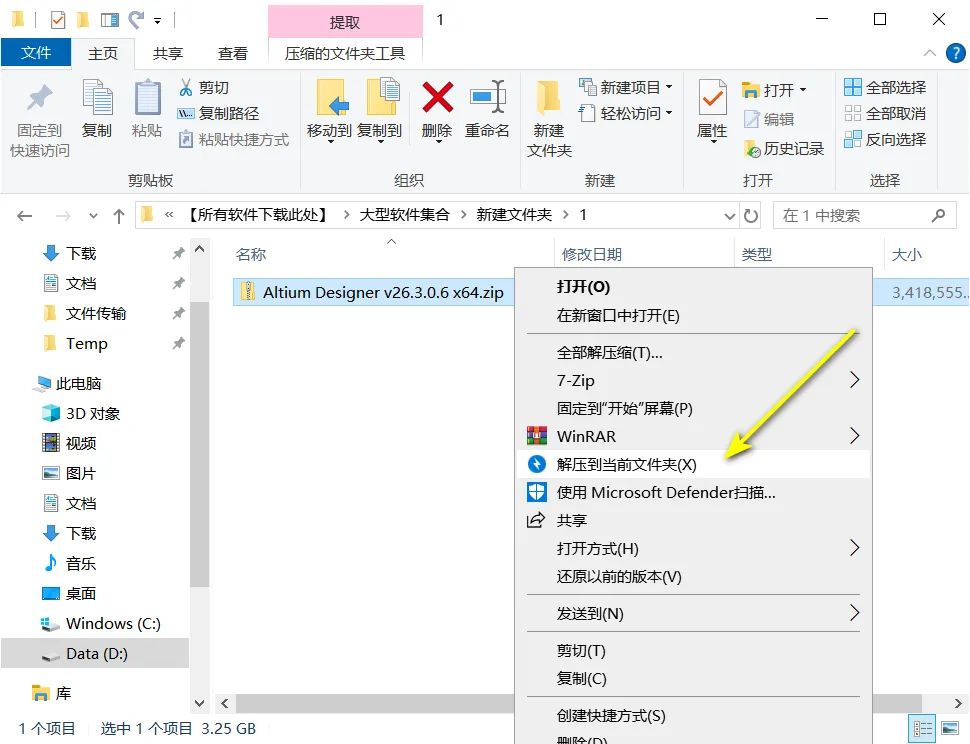Click the 新建文件夹 icon

pyautogui.click(x=548, y=98)
